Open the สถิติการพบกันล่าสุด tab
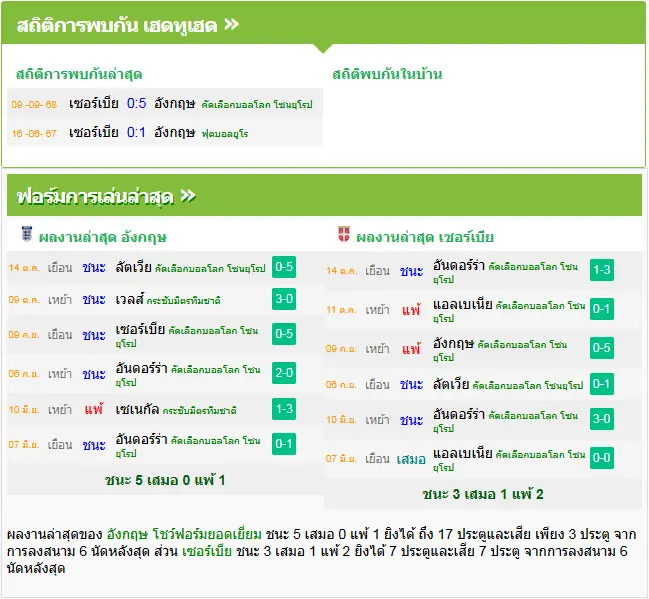Image resolution: width=649 pixels, height=599 pixels. (79, 75)
